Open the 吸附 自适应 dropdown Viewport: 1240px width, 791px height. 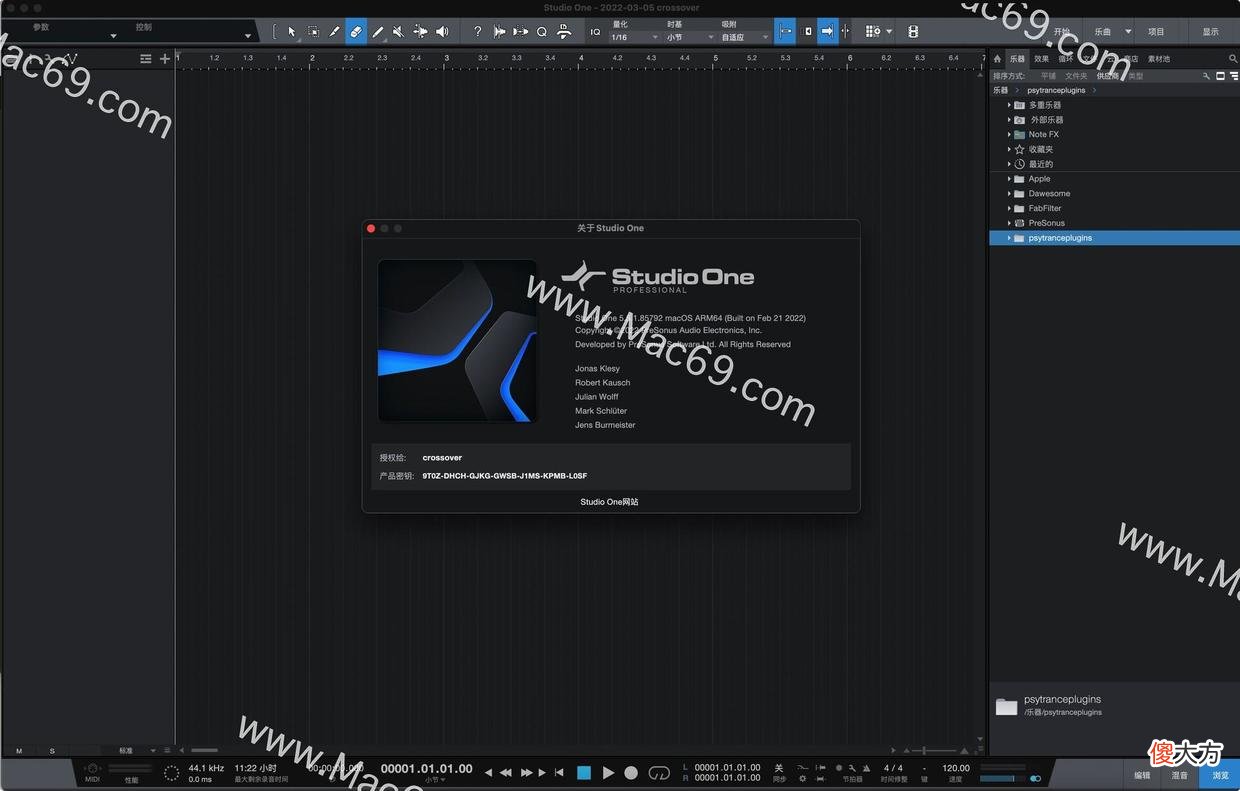click(745, 37)
